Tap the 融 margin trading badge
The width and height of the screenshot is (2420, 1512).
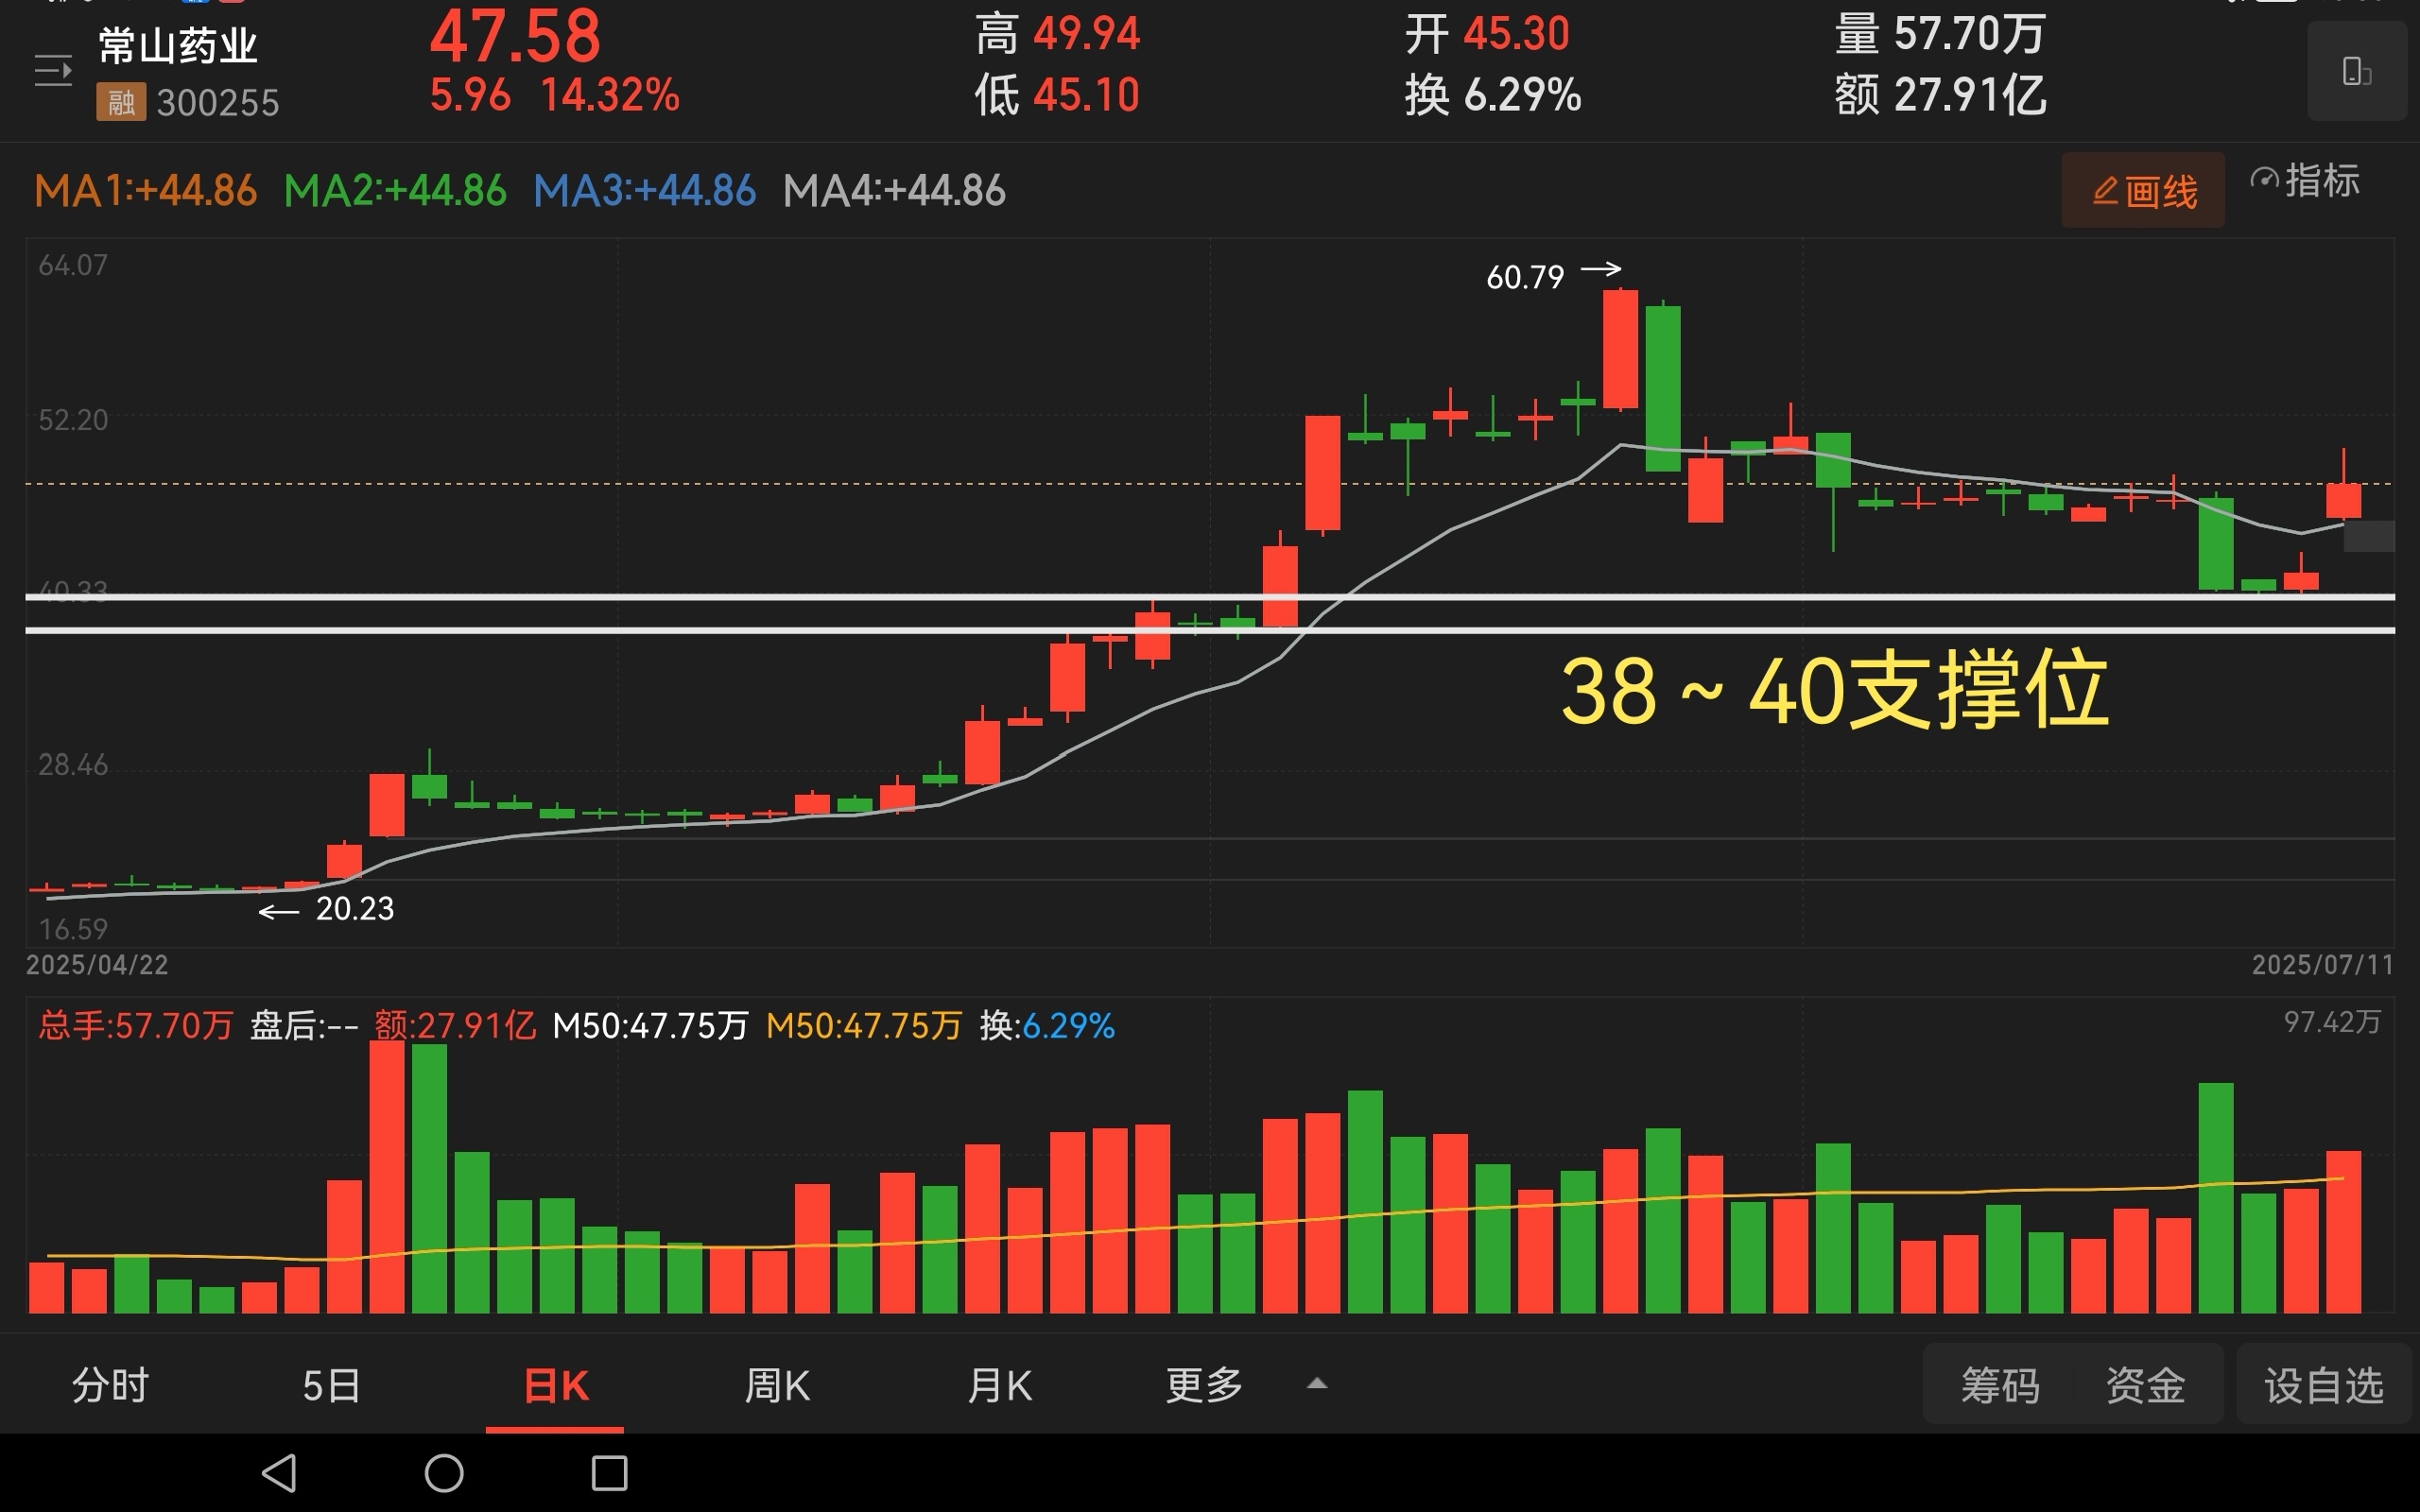(121, 102)
